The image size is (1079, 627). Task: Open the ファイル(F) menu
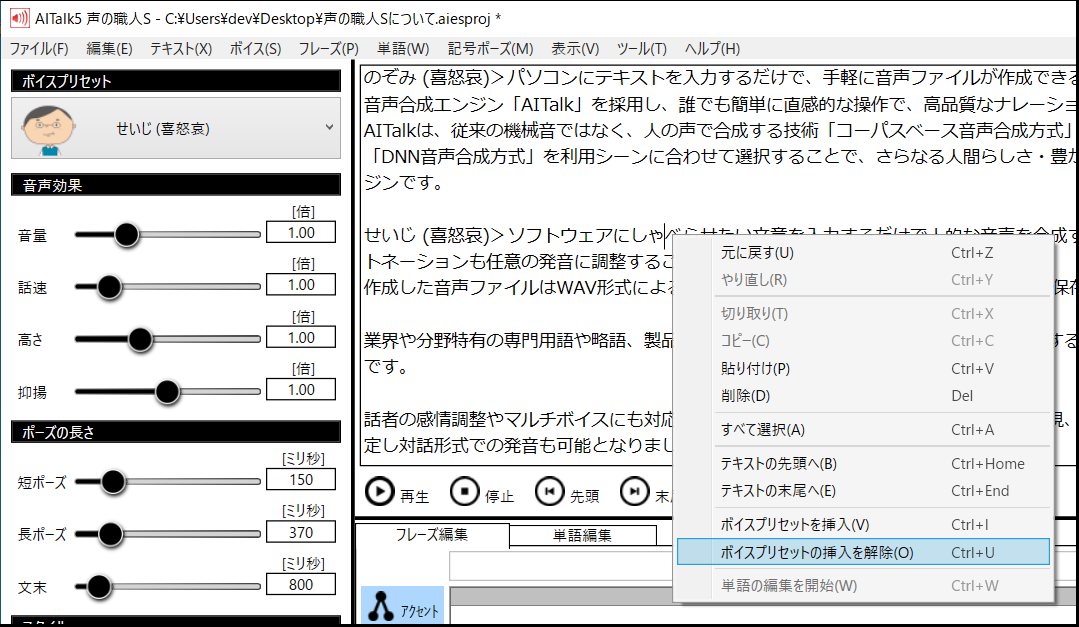[39, 49]
